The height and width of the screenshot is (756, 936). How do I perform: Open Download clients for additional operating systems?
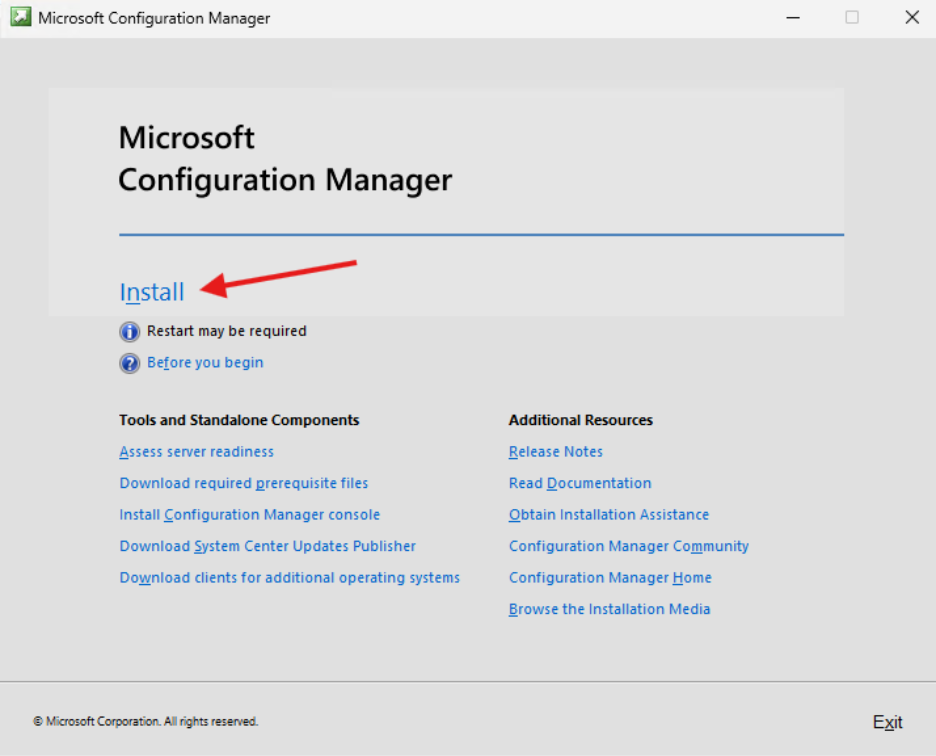click(x=289, y=577)
